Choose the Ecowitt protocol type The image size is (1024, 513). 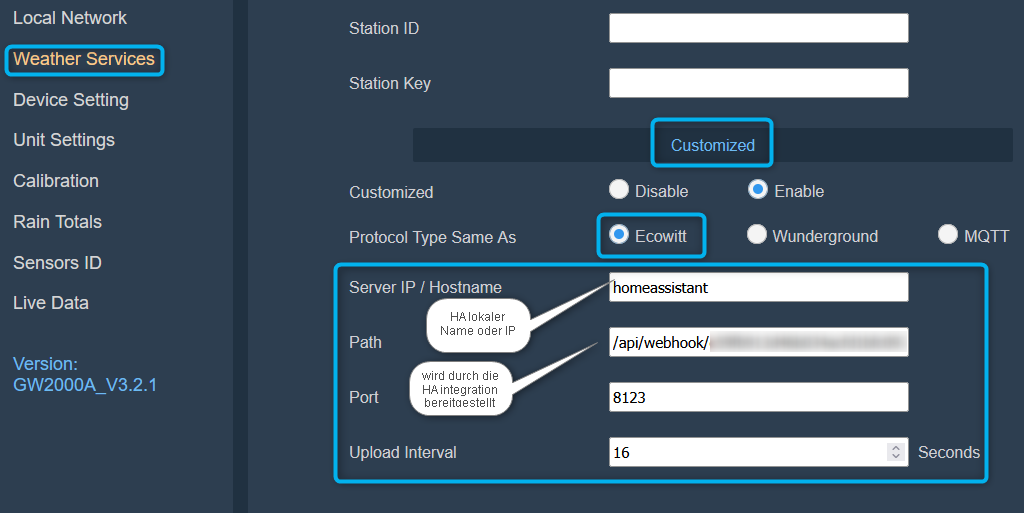pyautogui.click(x=619, y=235)
